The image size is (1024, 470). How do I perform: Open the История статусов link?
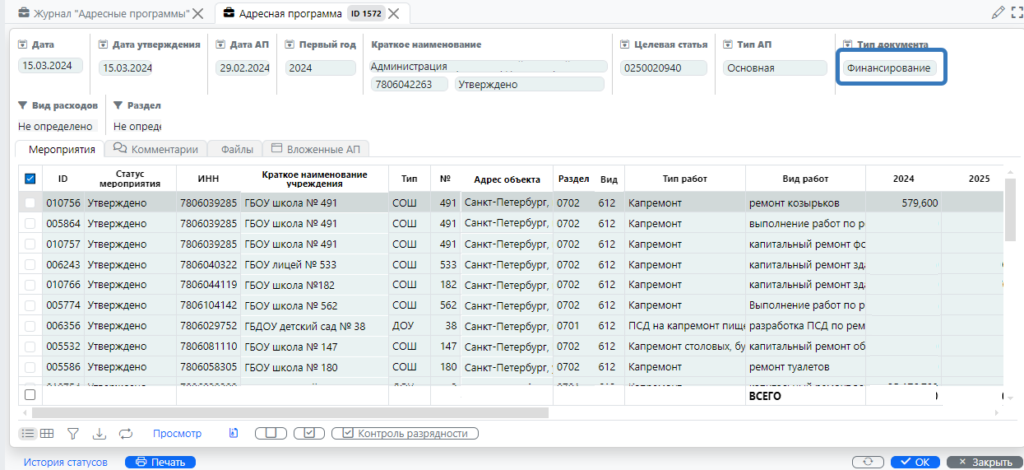65,462
